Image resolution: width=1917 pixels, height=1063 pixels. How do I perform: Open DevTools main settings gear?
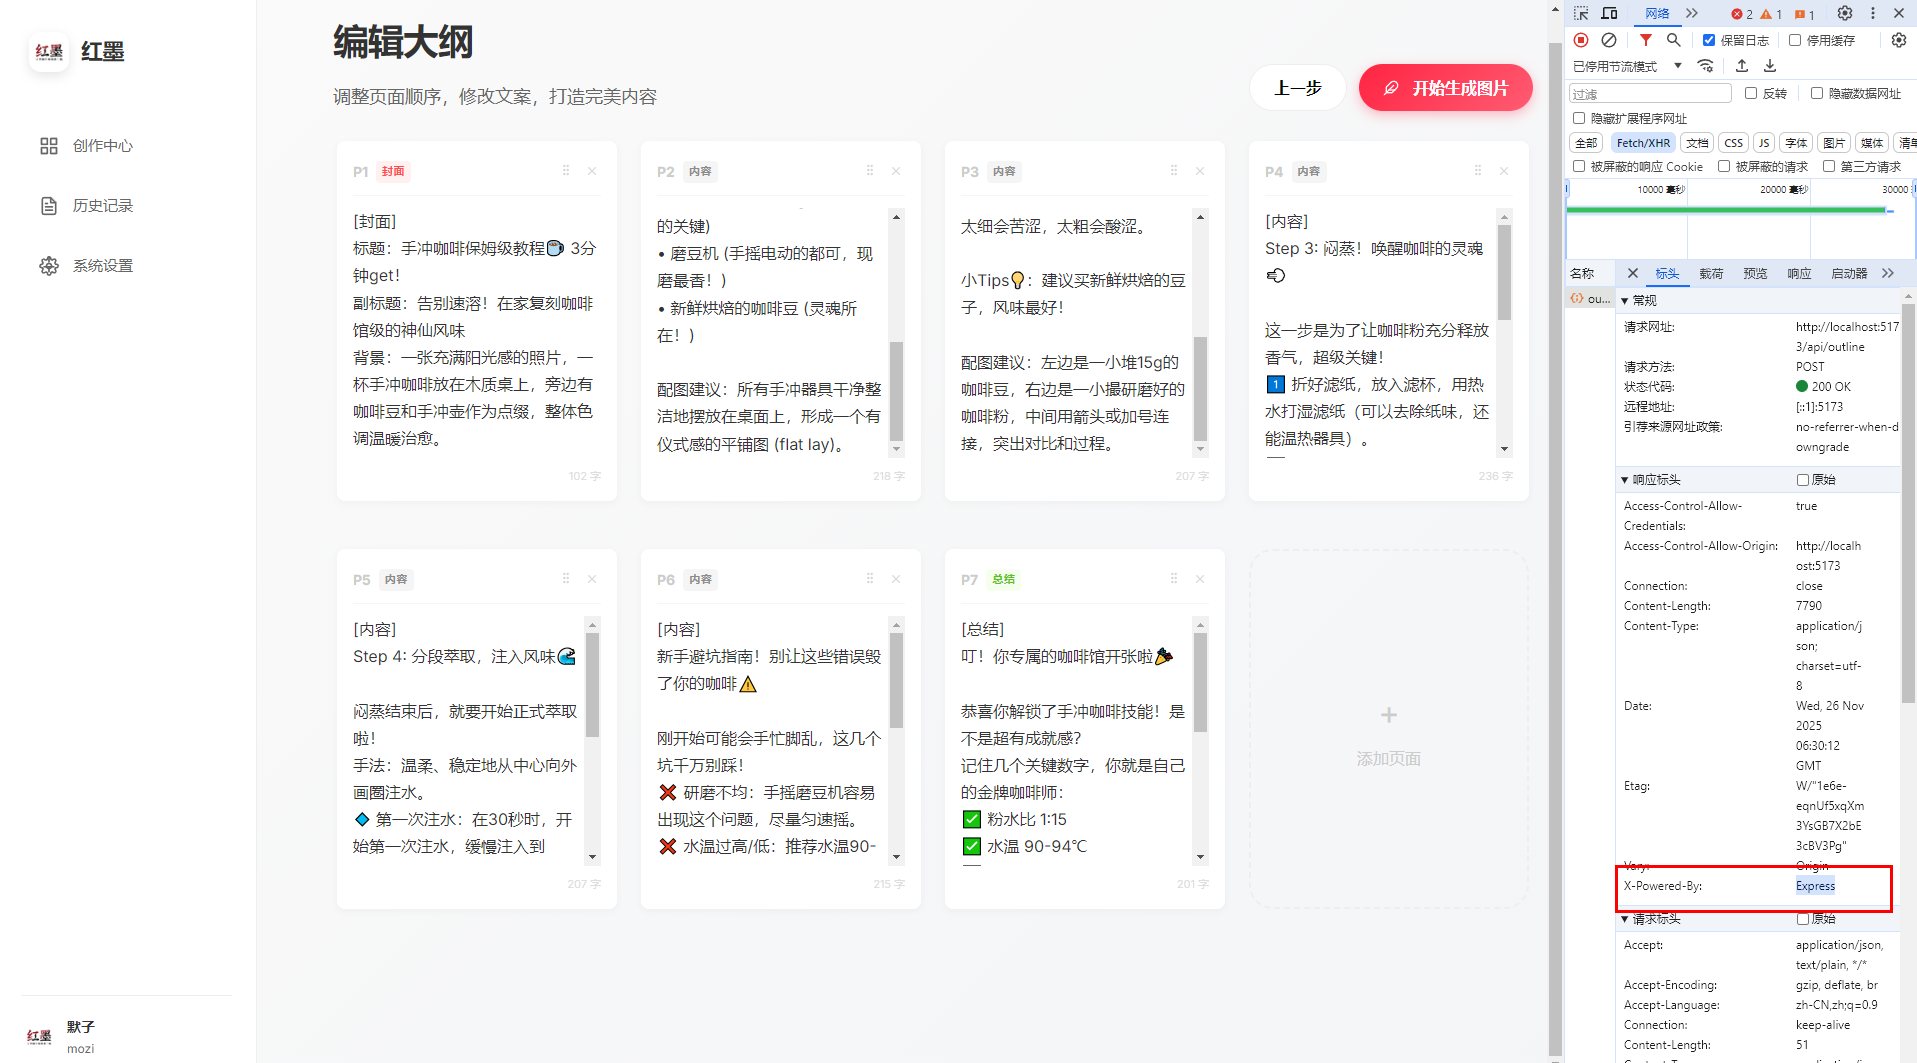click(1845, 14)
